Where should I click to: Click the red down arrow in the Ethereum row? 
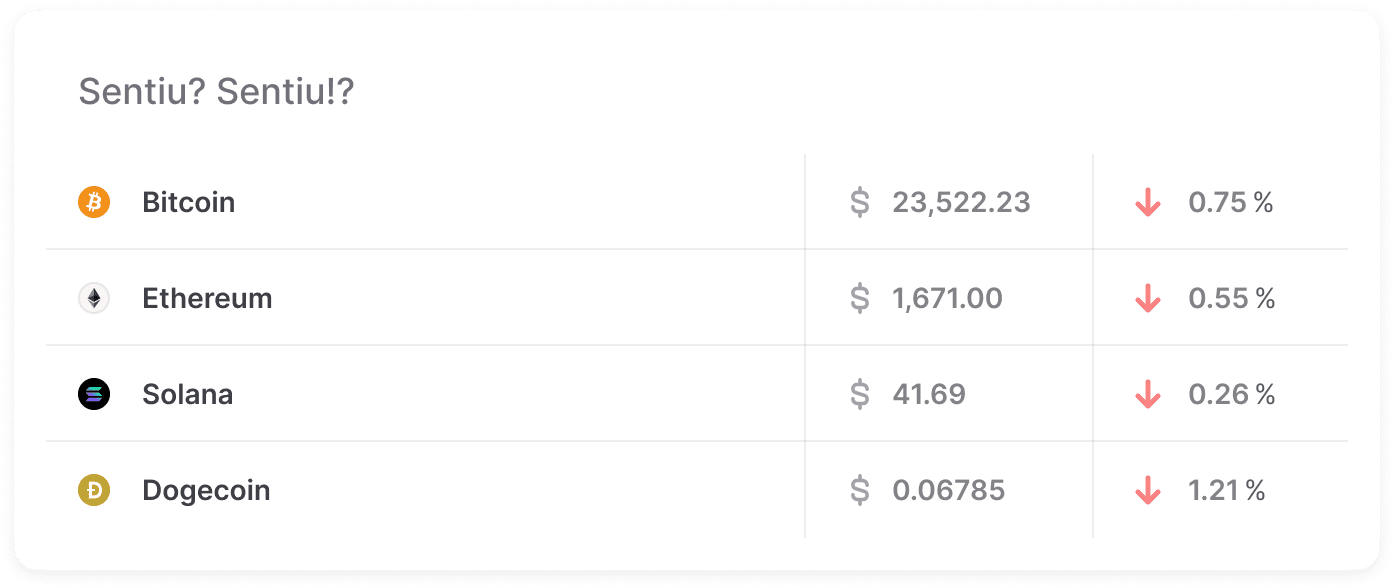(1148, 298)
